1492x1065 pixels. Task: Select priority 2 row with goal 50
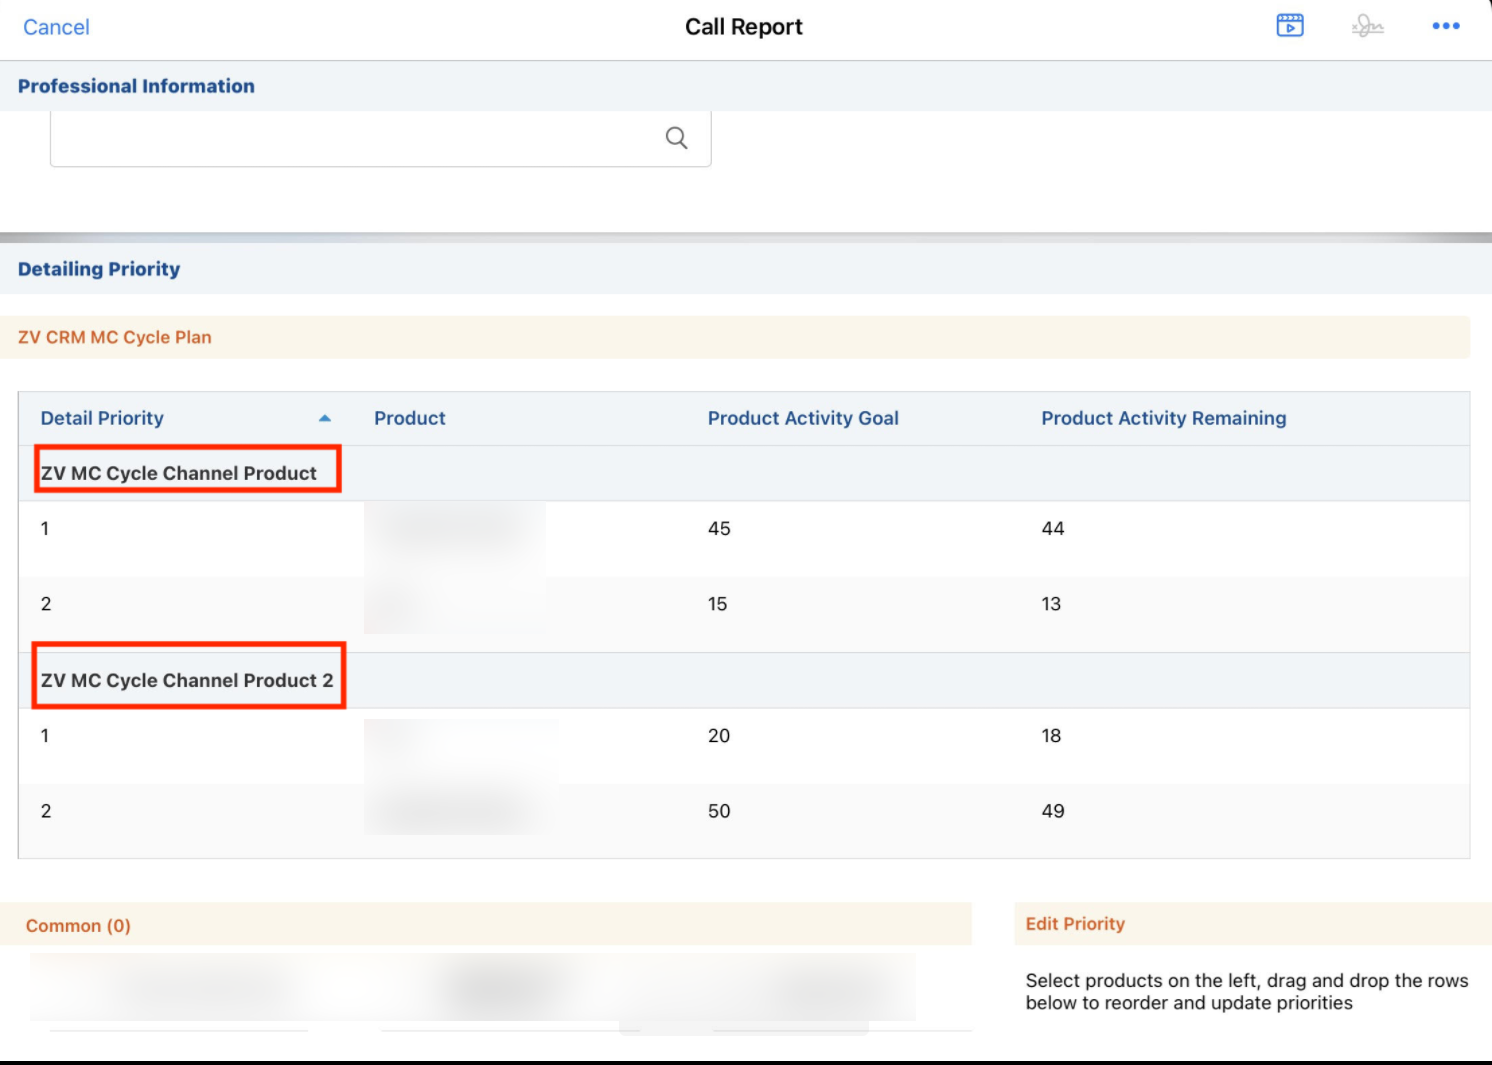click(718, 811)
